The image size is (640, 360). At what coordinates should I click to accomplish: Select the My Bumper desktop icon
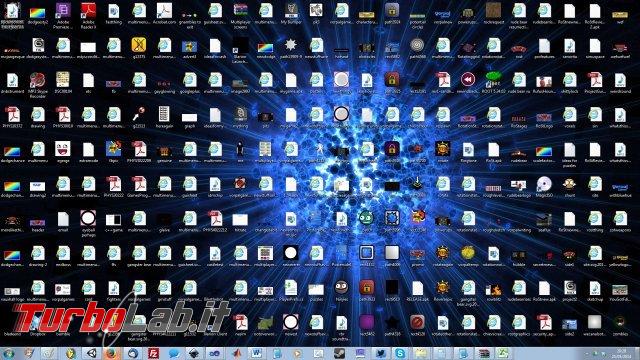tap(291, 11)
